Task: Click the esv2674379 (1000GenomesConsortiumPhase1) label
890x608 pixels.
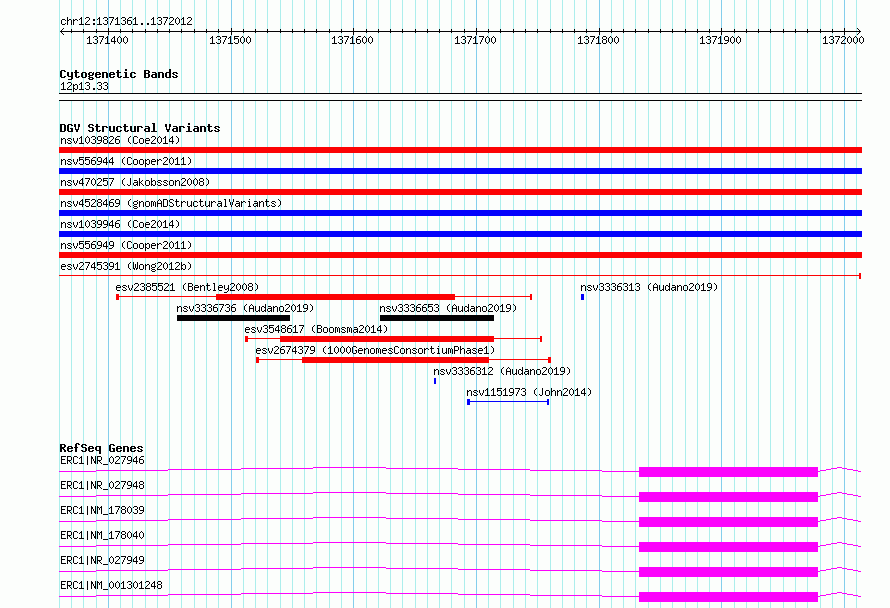Action: coord(375,350)
